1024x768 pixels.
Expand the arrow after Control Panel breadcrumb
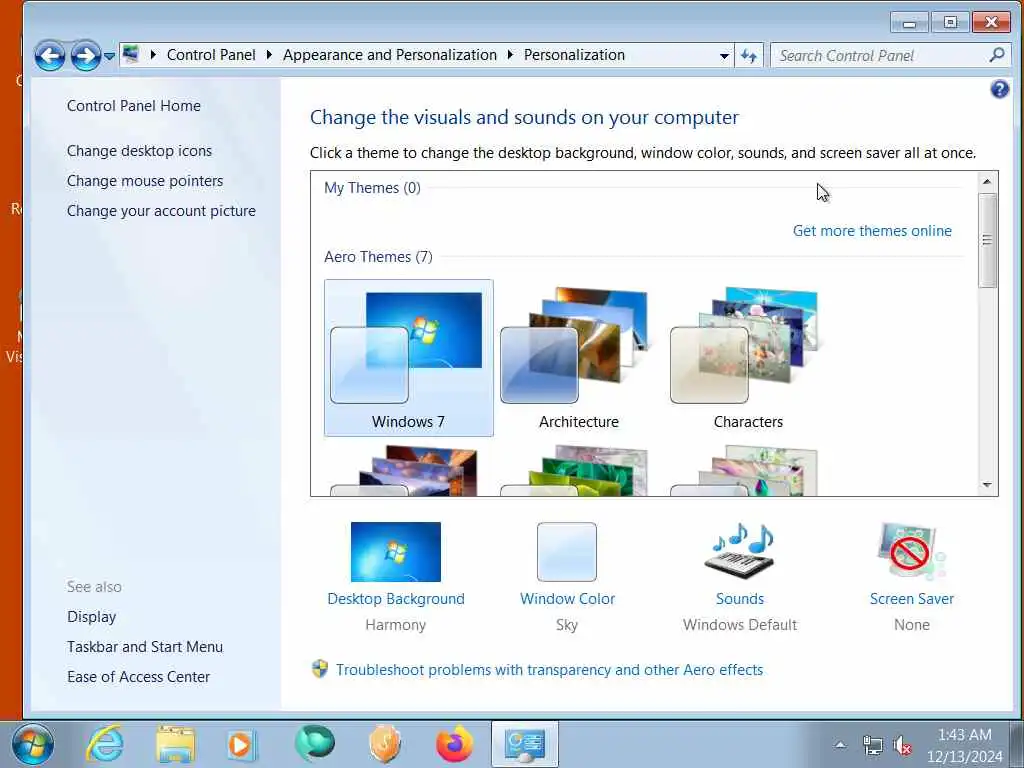(x=269, y=55)
